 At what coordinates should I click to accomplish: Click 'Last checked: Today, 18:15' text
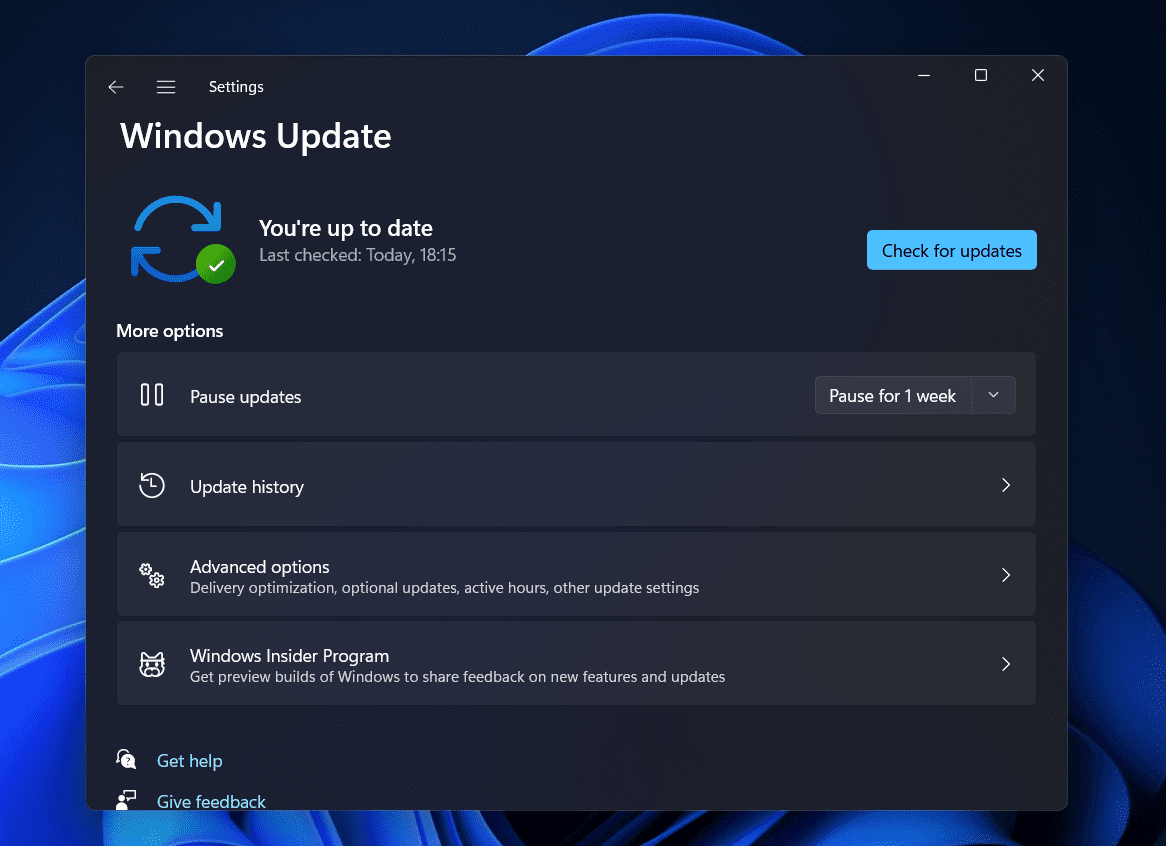coord(358,255)
